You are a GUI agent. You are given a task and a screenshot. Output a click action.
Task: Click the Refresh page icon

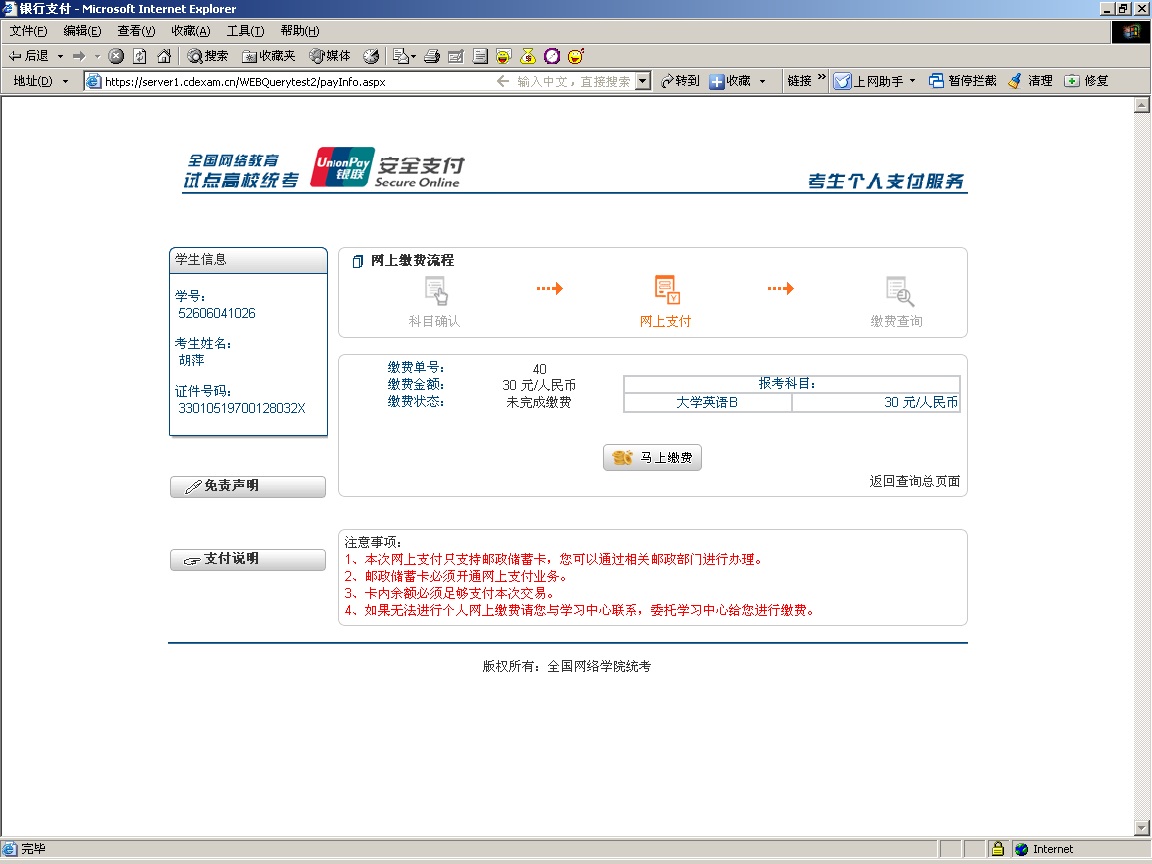point(140,56)
